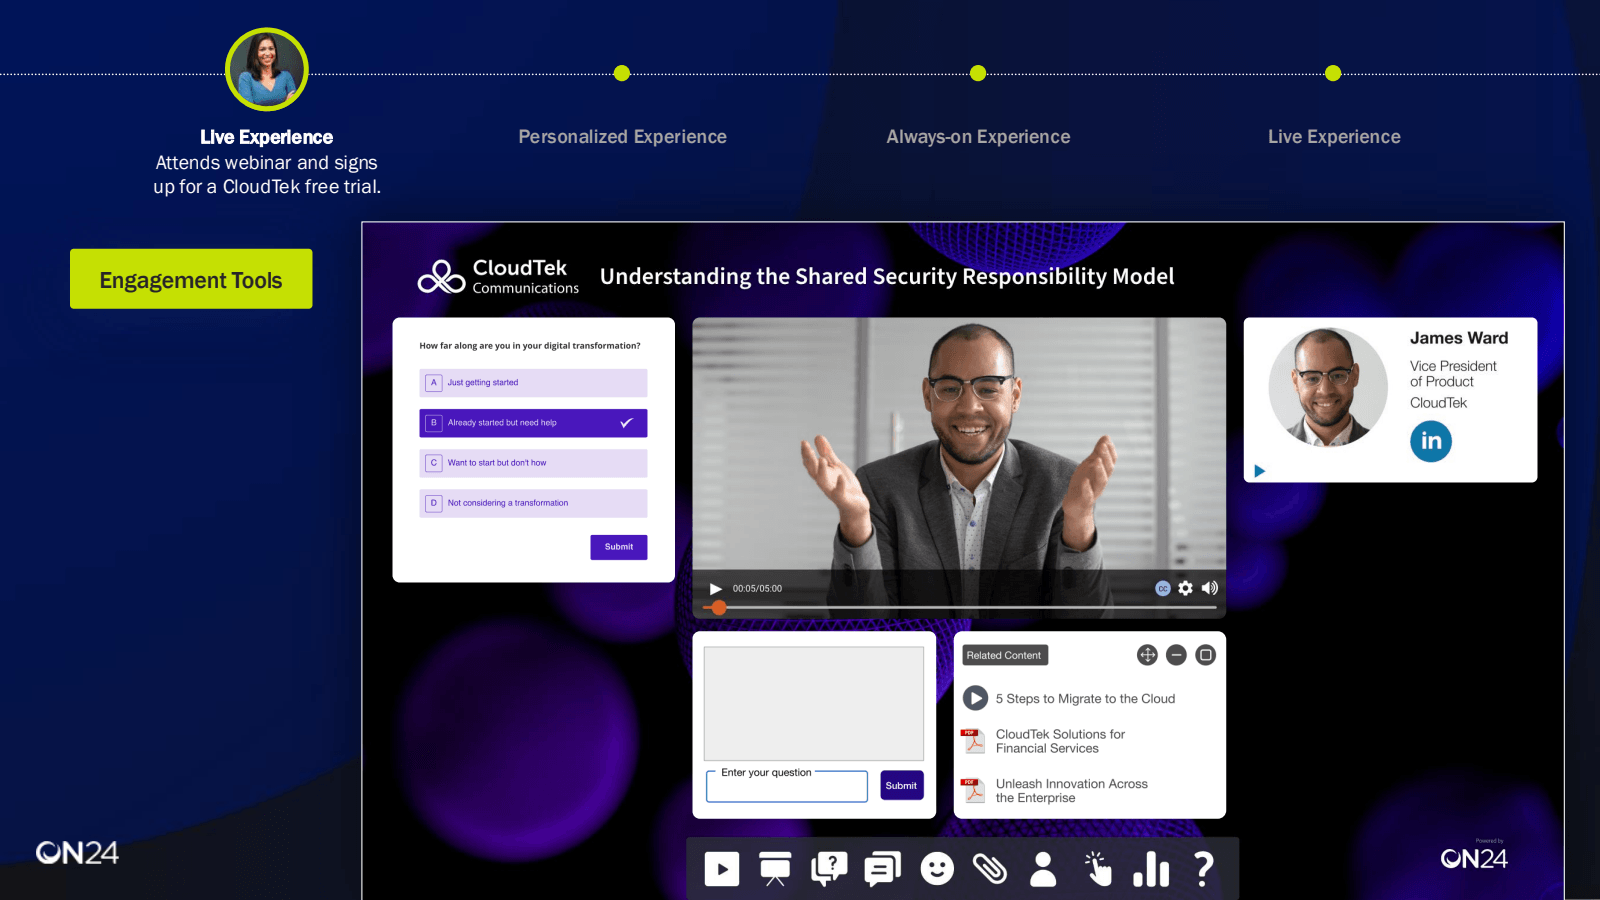The height and width of the screenshot is (900, 1600).
Task: Open the Q&A question bubble icon
Action: point(829,869)
